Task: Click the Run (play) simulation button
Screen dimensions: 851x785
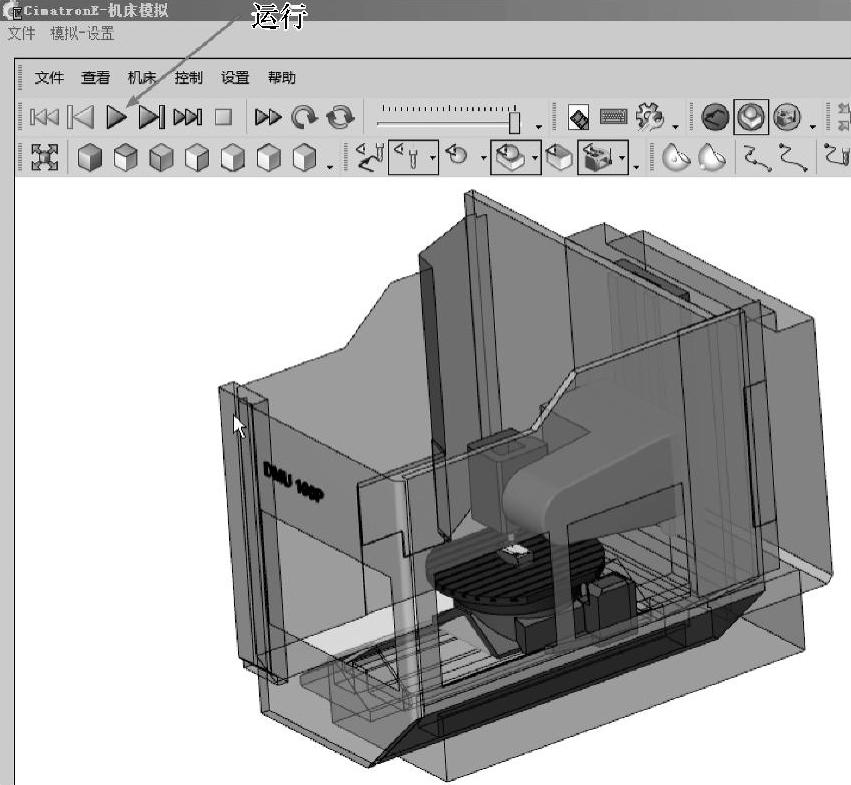Action: pos(116,117)
